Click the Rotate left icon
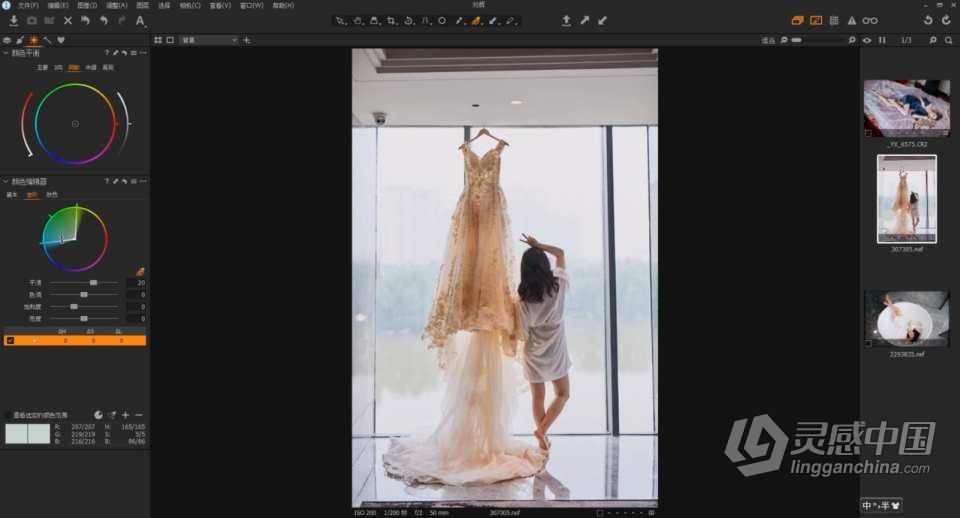Image resolution: width=960 pixels, height=518 pixels. (x=928, y=21)
